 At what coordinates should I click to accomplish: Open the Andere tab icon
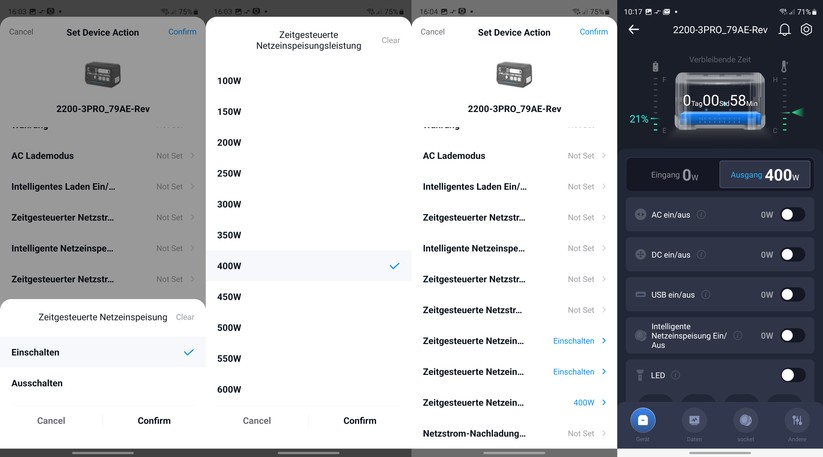797,421
